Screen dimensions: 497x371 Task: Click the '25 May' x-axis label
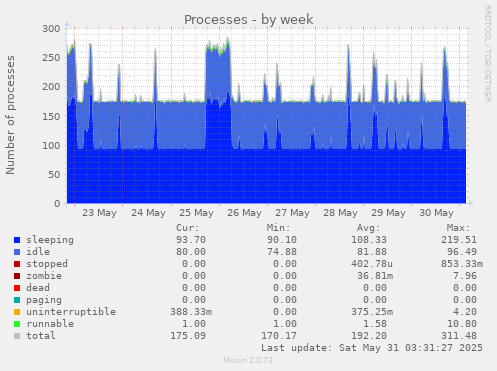tap(196, 213)
